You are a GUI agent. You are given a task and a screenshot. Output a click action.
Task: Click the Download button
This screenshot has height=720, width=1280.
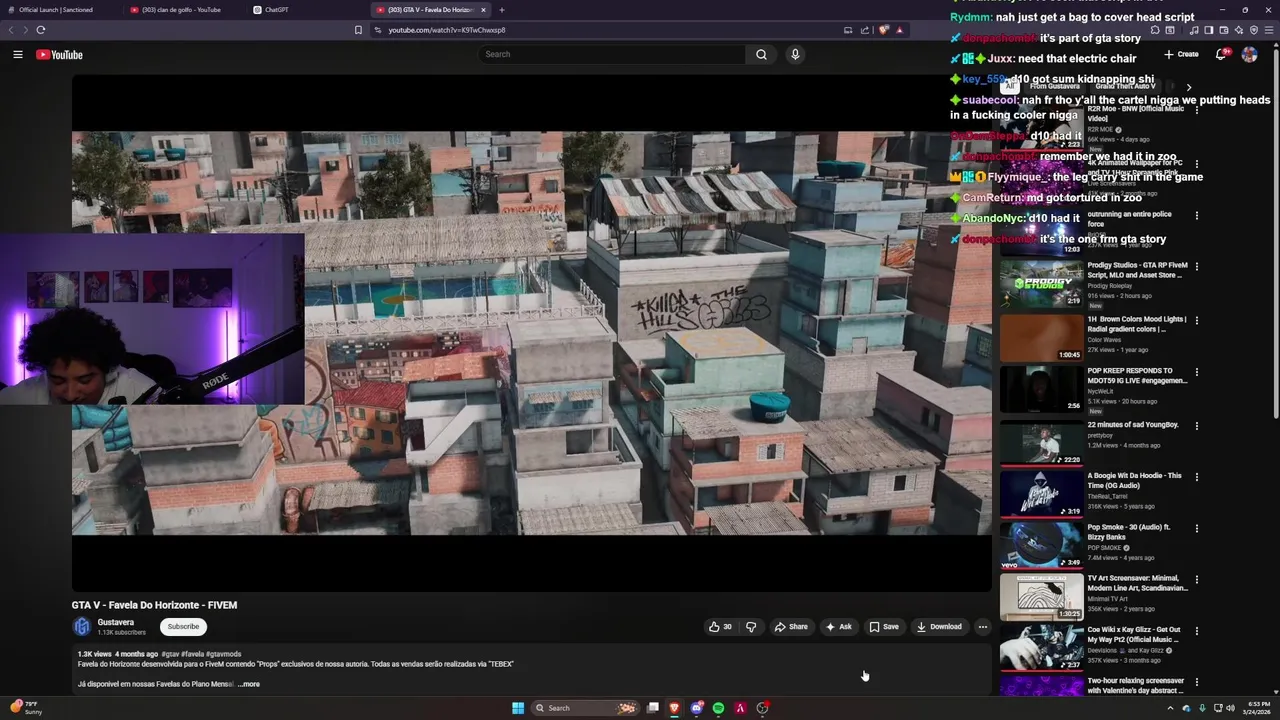tap(939, 627)
